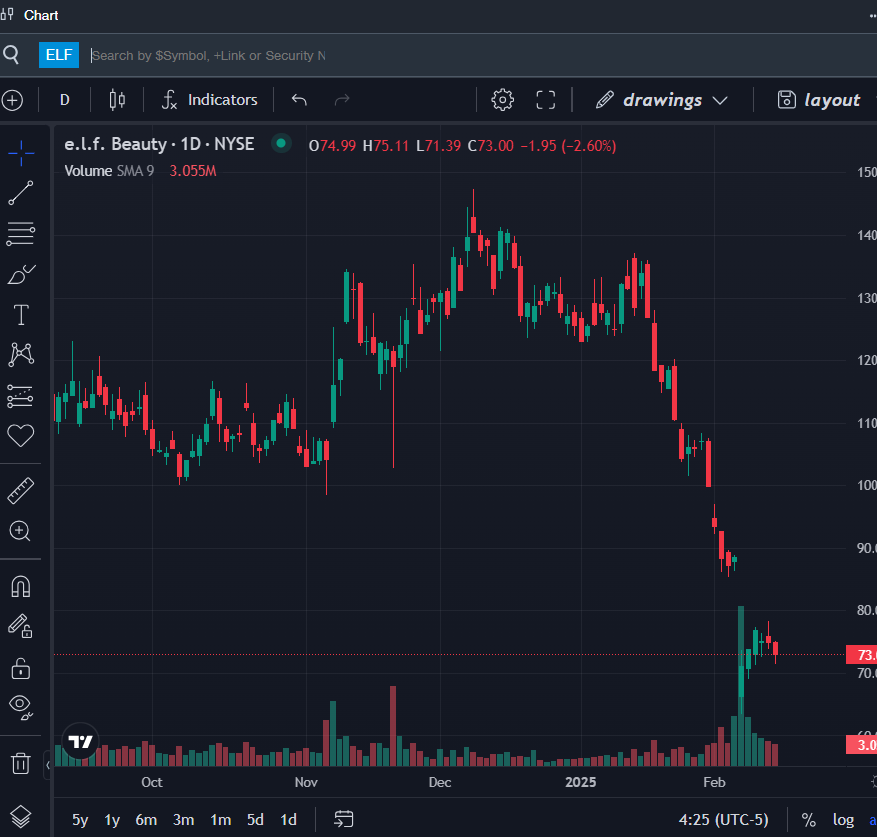The height and width of the screenshot is (837, 877).
Task: Click the 73.00 current price label
Action: [x=861, y=655]
